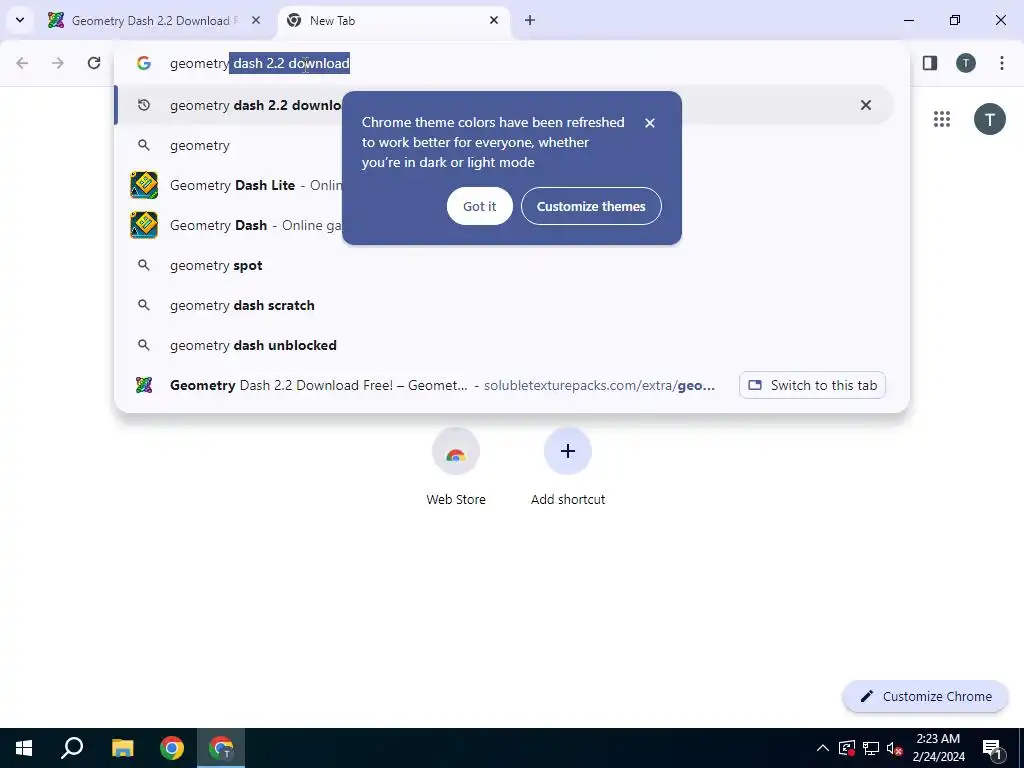Open a new tab with plus button
Image resolution: width=1024 pixels, height=768 pixels.
pyautogui.click(x=530, y=20)
